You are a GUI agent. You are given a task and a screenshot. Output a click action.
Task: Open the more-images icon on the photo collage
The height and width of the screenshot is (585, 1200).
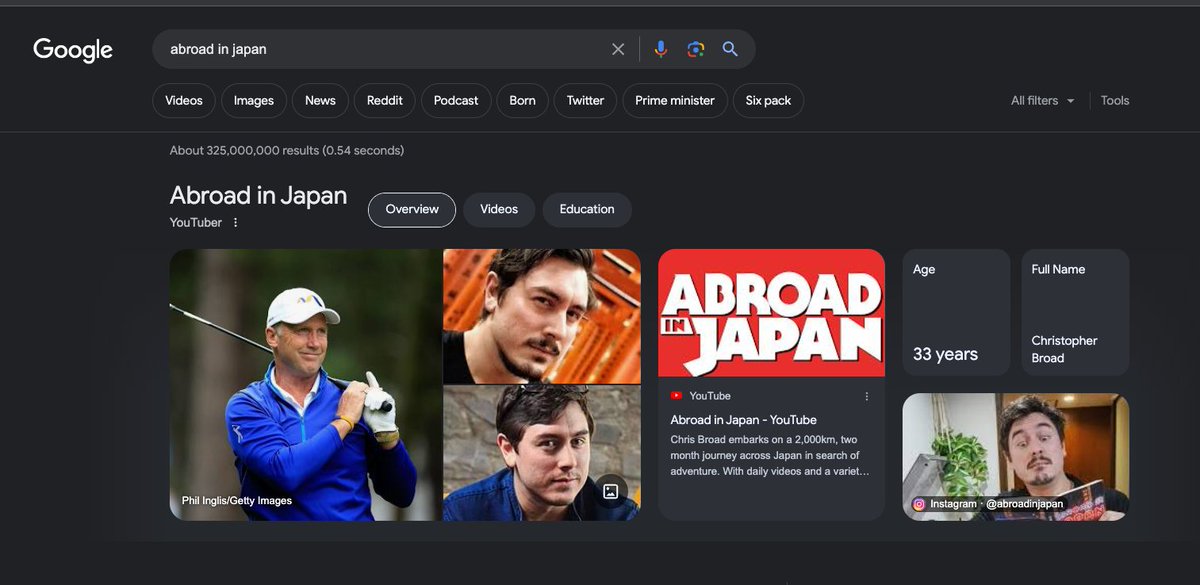pos(609,490)
